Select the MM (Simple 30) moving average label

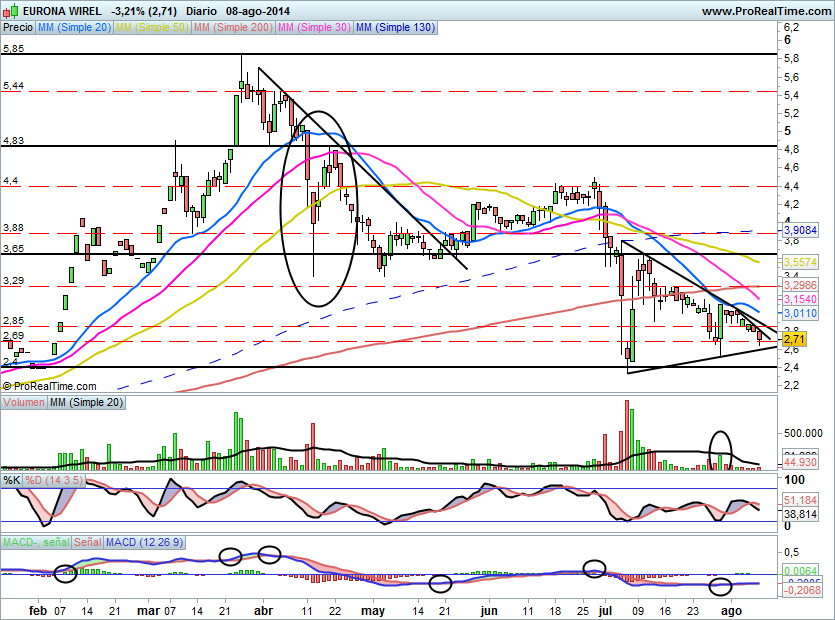[314, 27]
